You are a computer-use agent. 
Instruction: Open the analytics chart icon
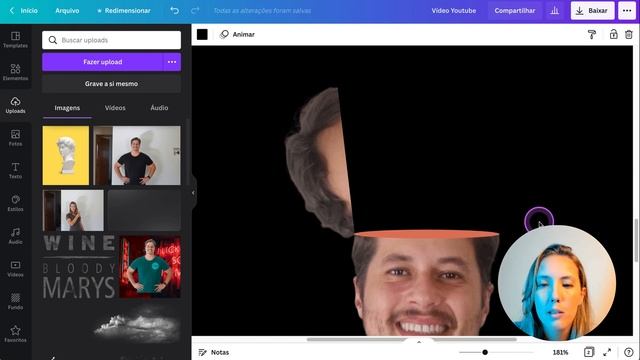555,11
